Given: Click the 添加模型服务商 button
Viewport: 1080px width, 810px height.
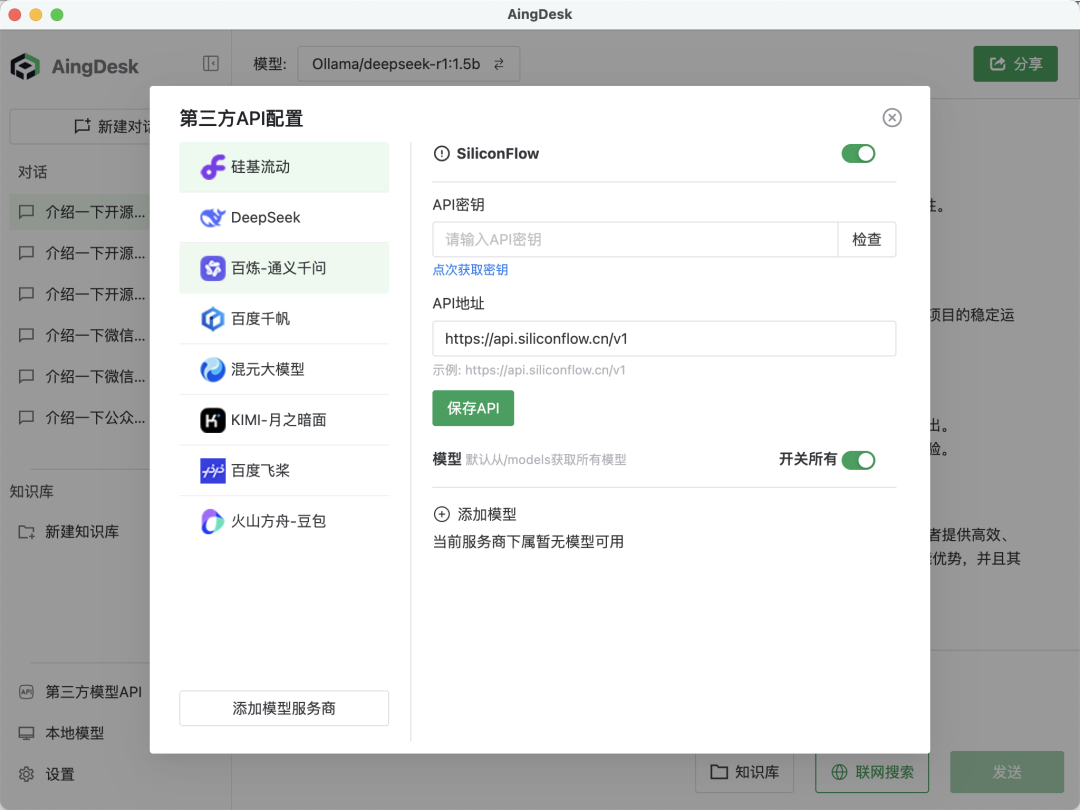Looking at the screenshot, I should [x=284, y=708].
